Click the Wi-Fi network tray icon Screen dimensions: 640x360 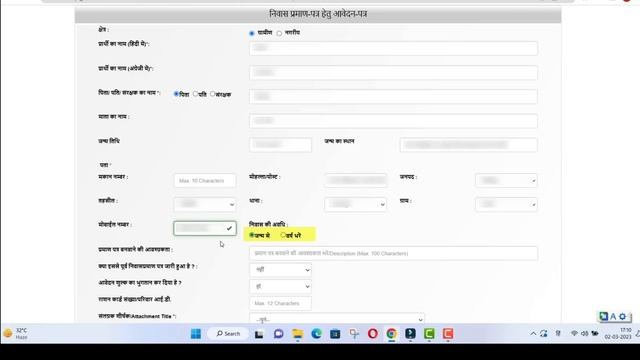pos(574,334)
